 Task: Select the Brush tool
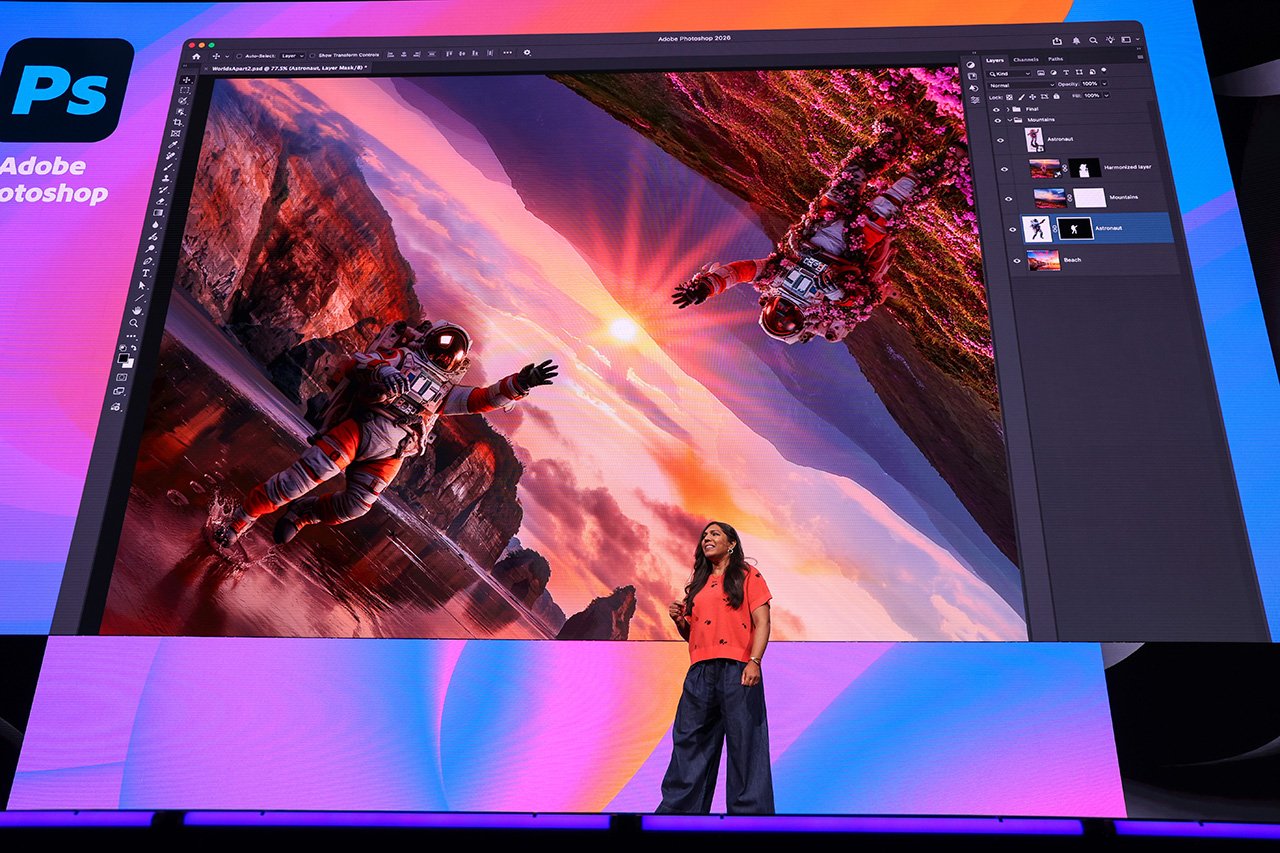167,167
